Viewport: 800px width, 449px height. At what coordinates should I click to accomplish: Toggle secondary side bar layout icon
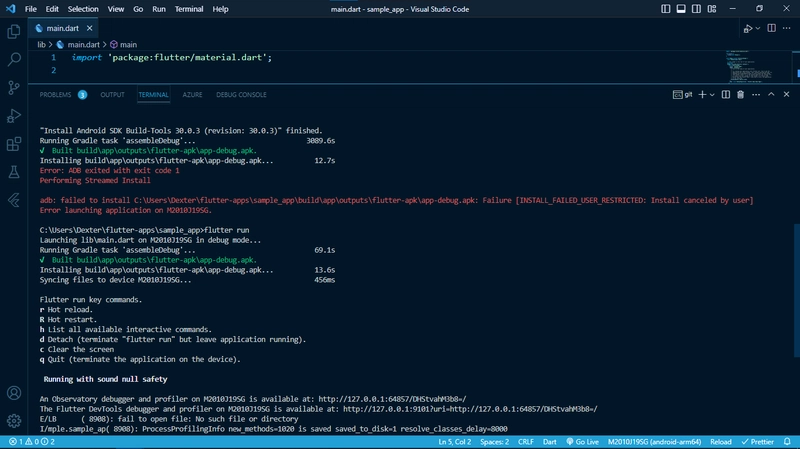pyautogui.click(x=696, y=9)
